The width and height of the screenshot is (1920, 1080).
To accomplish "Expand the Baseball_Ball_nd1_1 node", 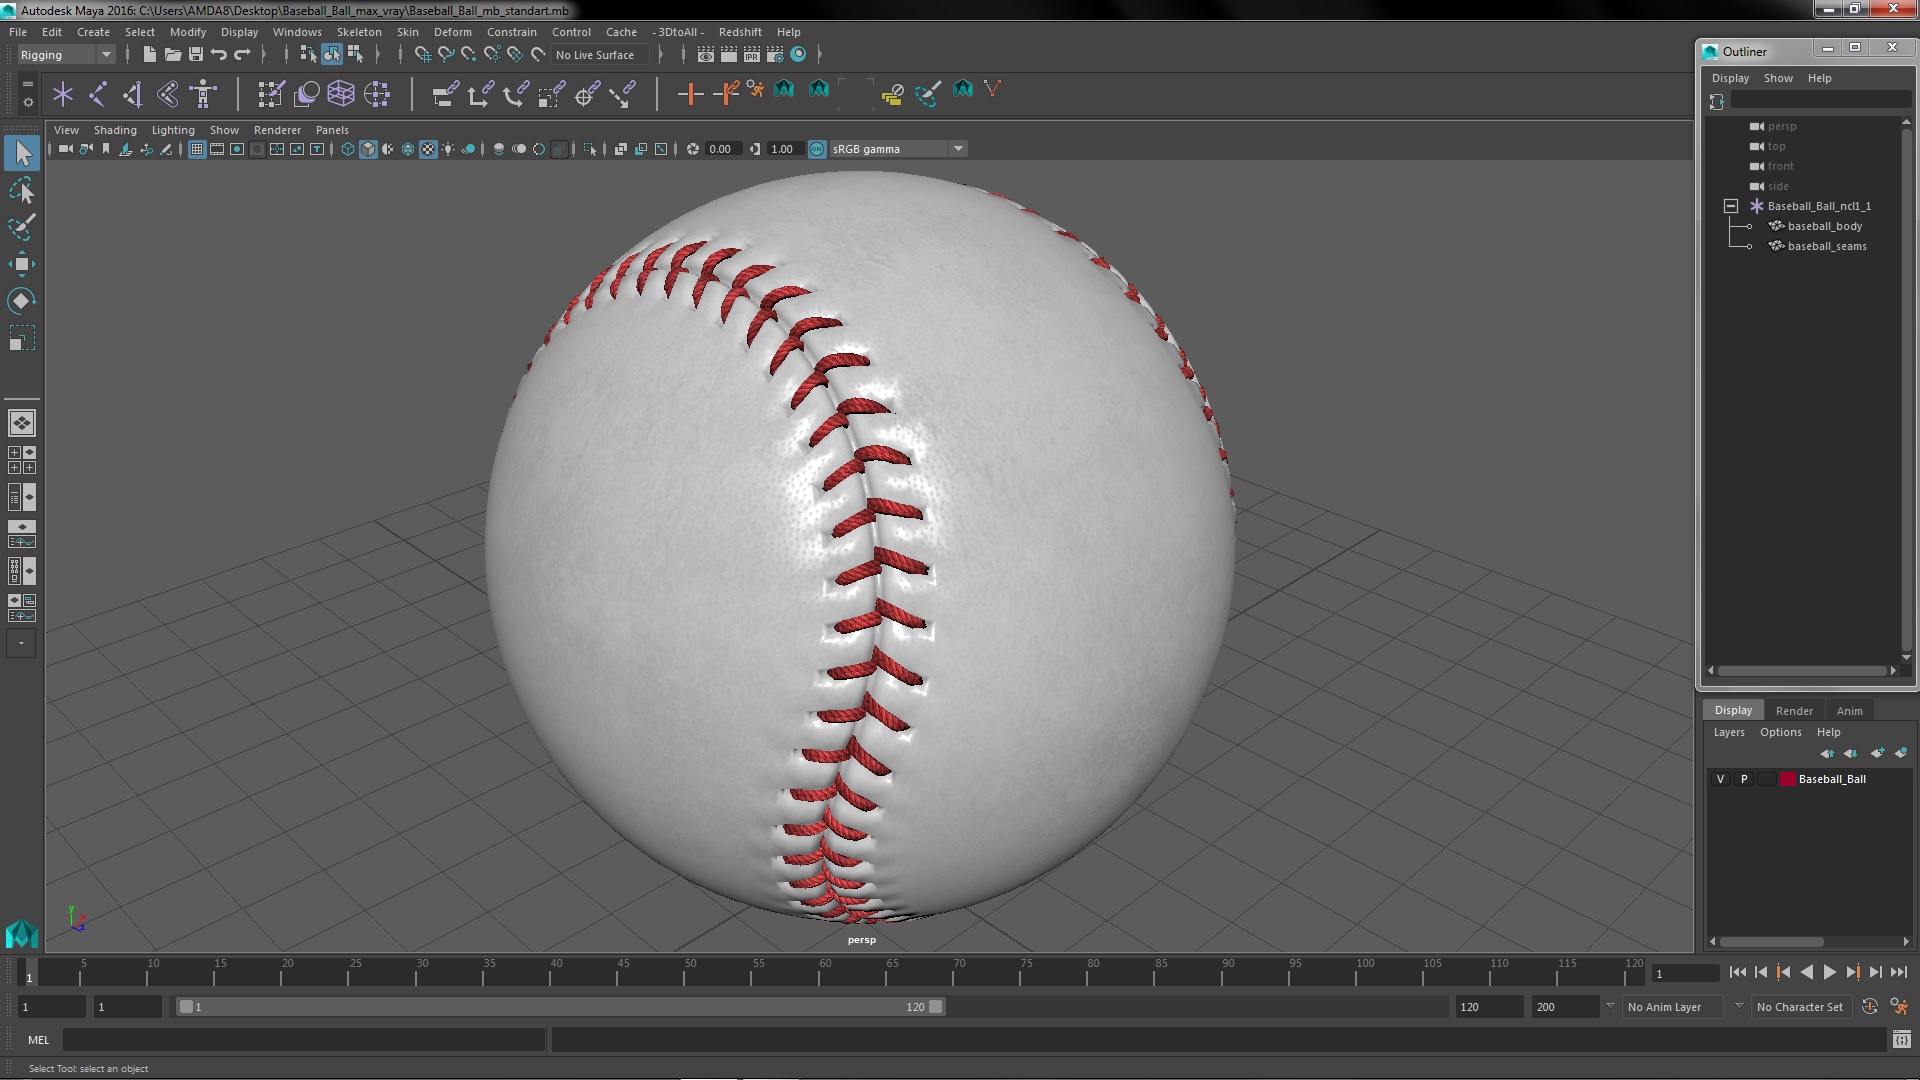I will pyautogui.click(x=1730, y=206).
